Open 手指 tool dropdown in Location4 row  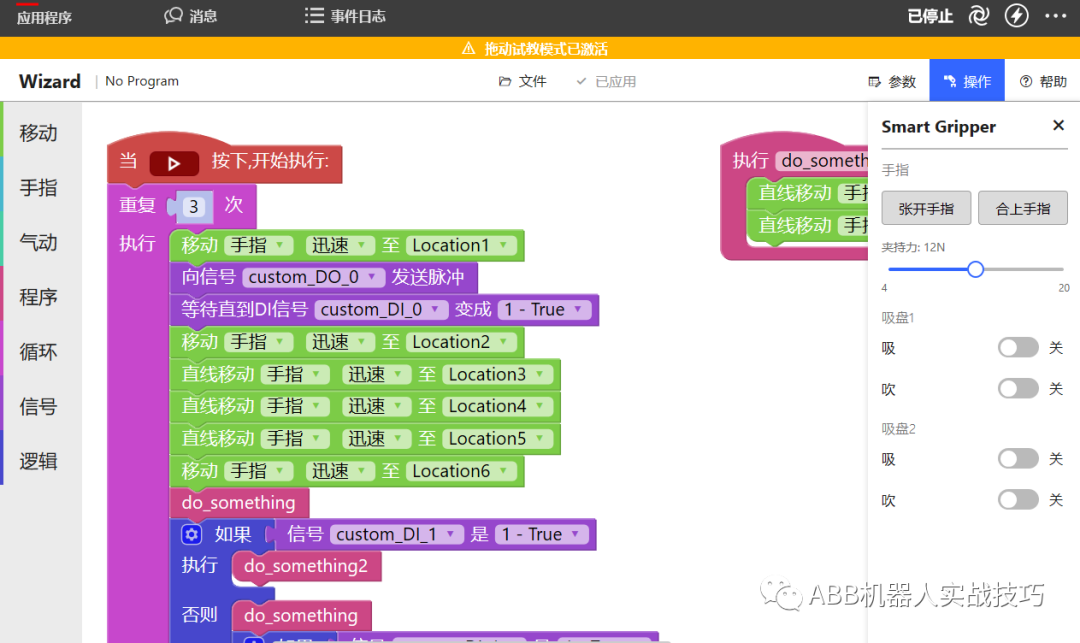point(295,407)
